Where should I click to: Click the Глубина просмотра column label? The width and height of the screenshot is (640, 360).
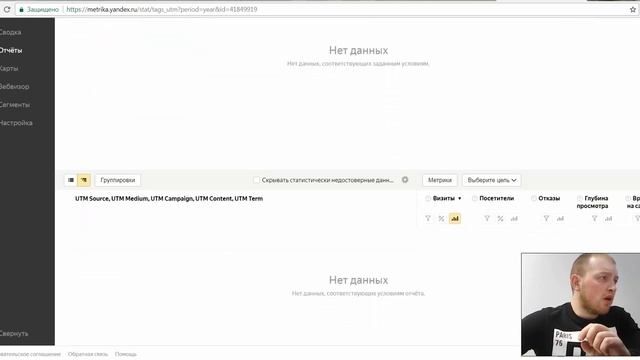[x=592, y=202]
